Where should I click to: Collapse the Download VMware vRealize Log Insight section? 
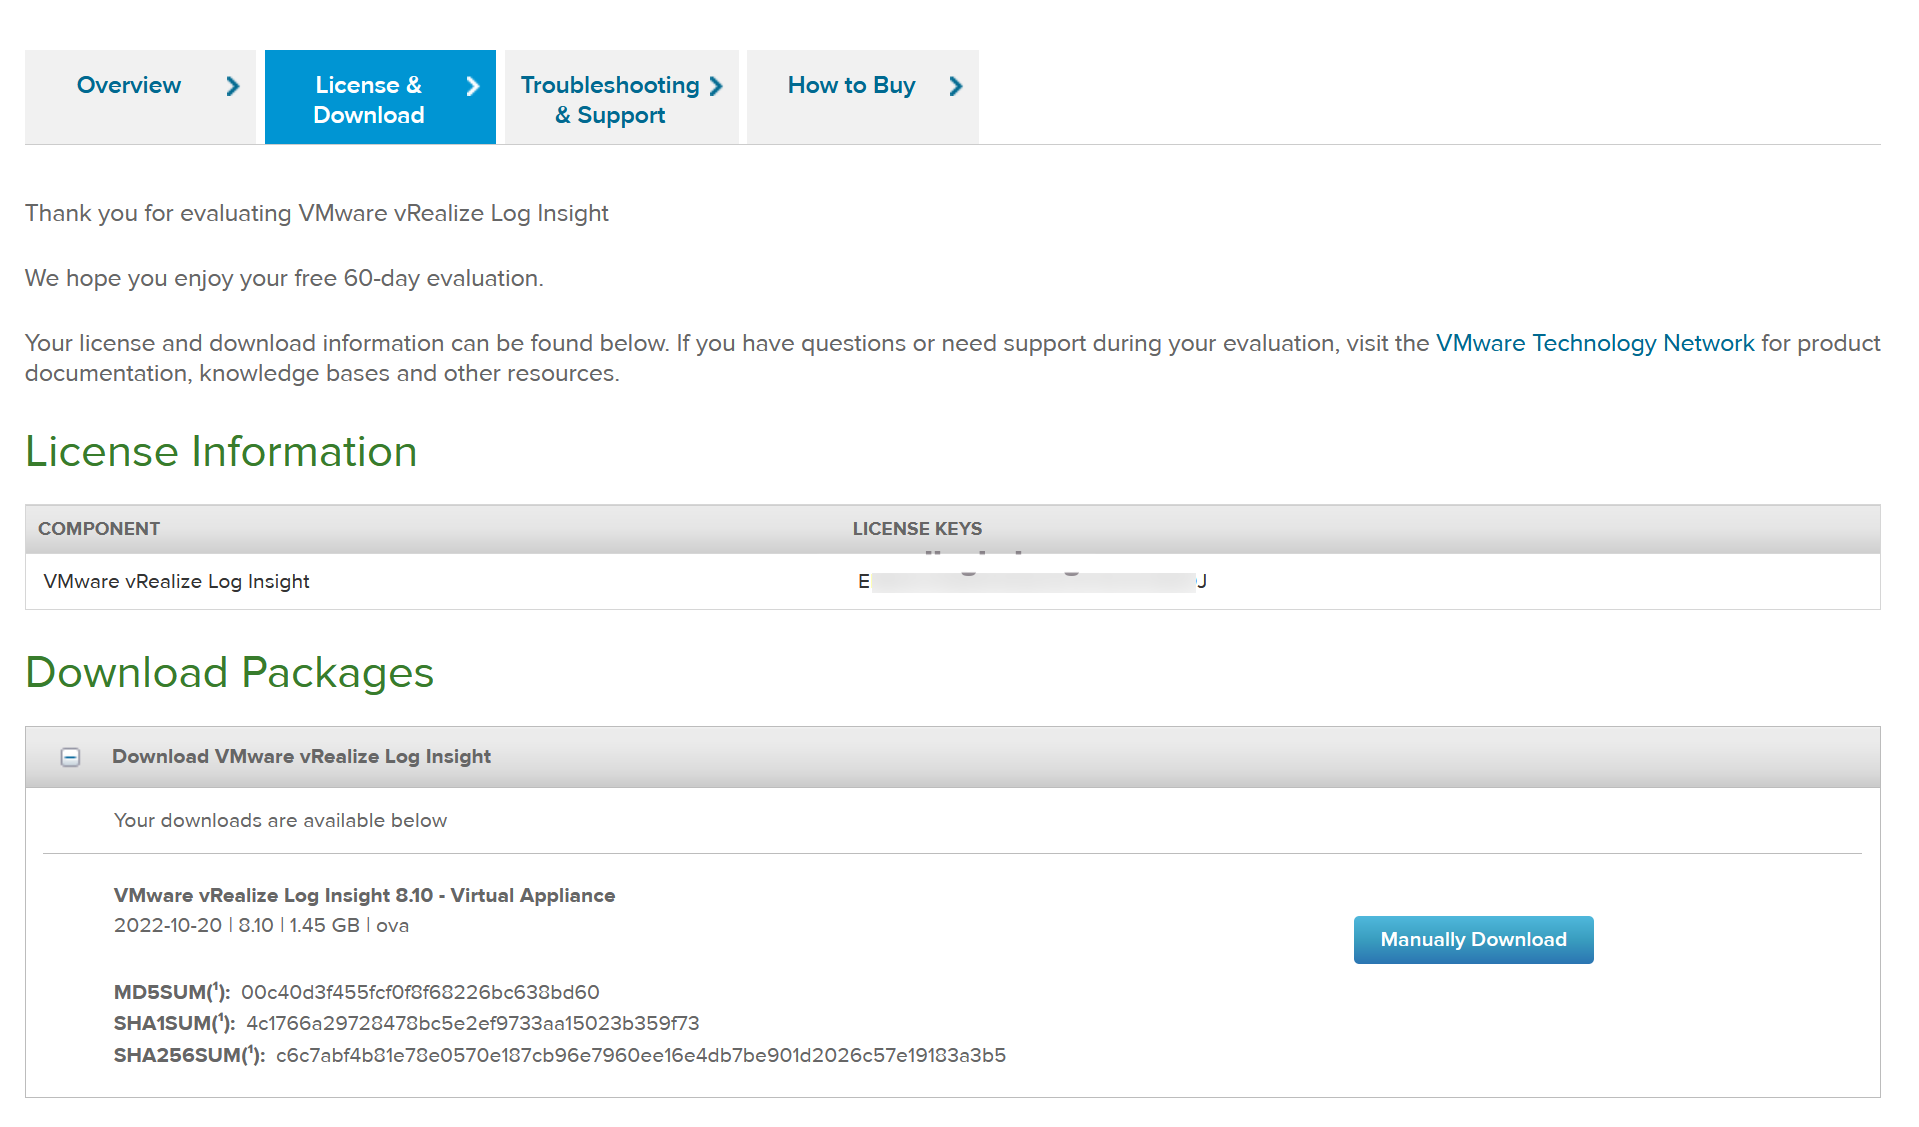point(70,757)
